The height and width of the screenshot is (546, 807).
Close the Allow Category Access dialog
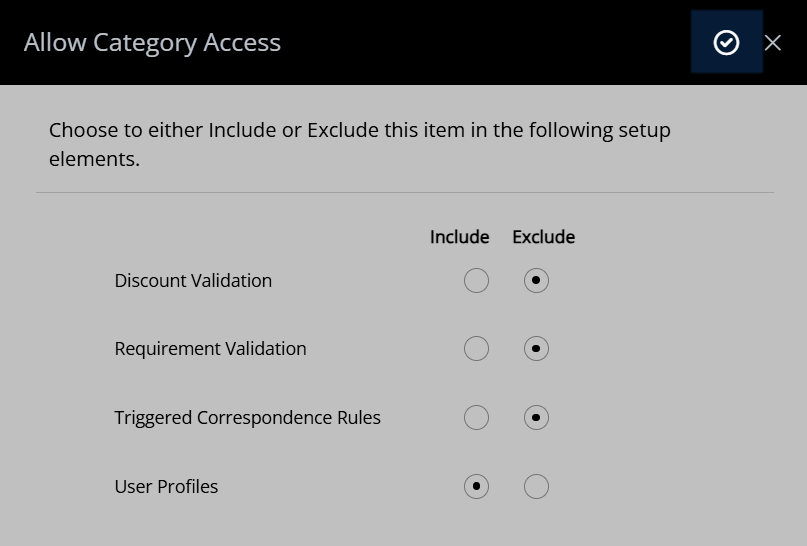[x=773, y=43]
